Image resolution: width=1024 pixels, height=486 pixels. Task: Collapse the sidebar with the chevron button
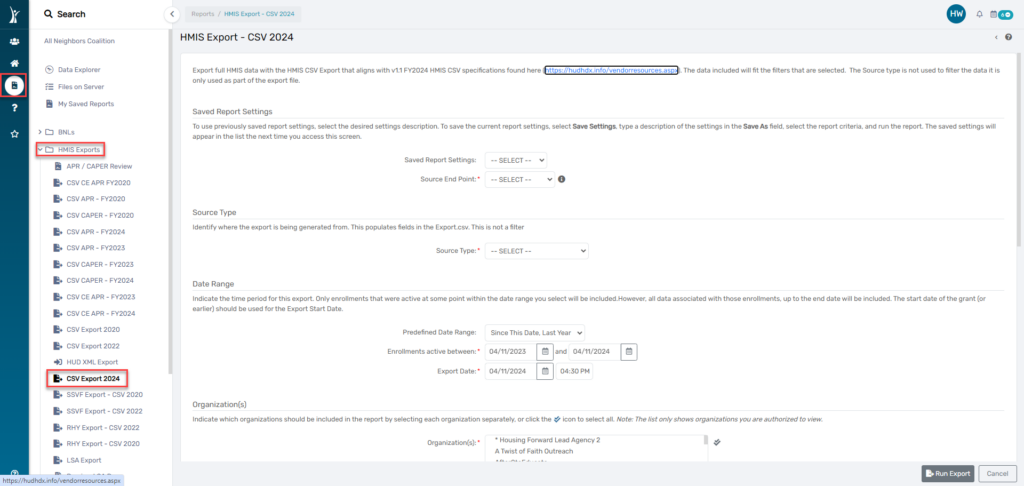pos(171,14)
